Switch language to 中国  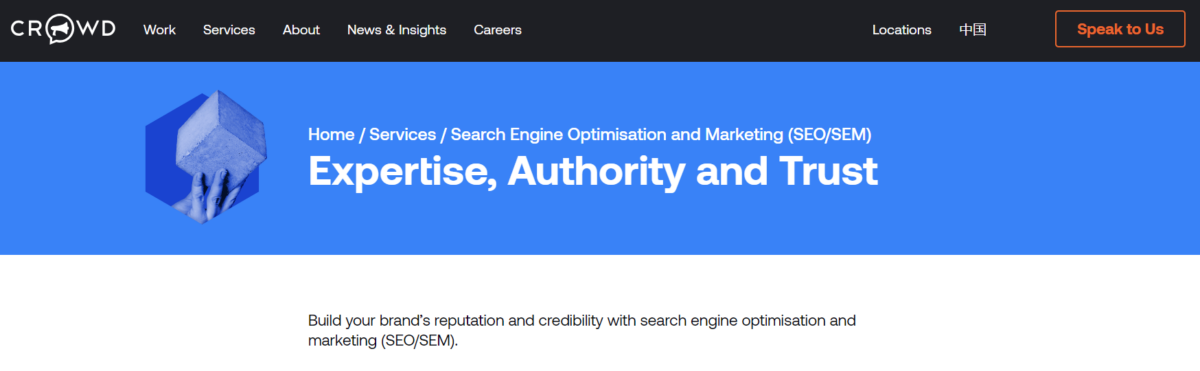click(973, 30)
